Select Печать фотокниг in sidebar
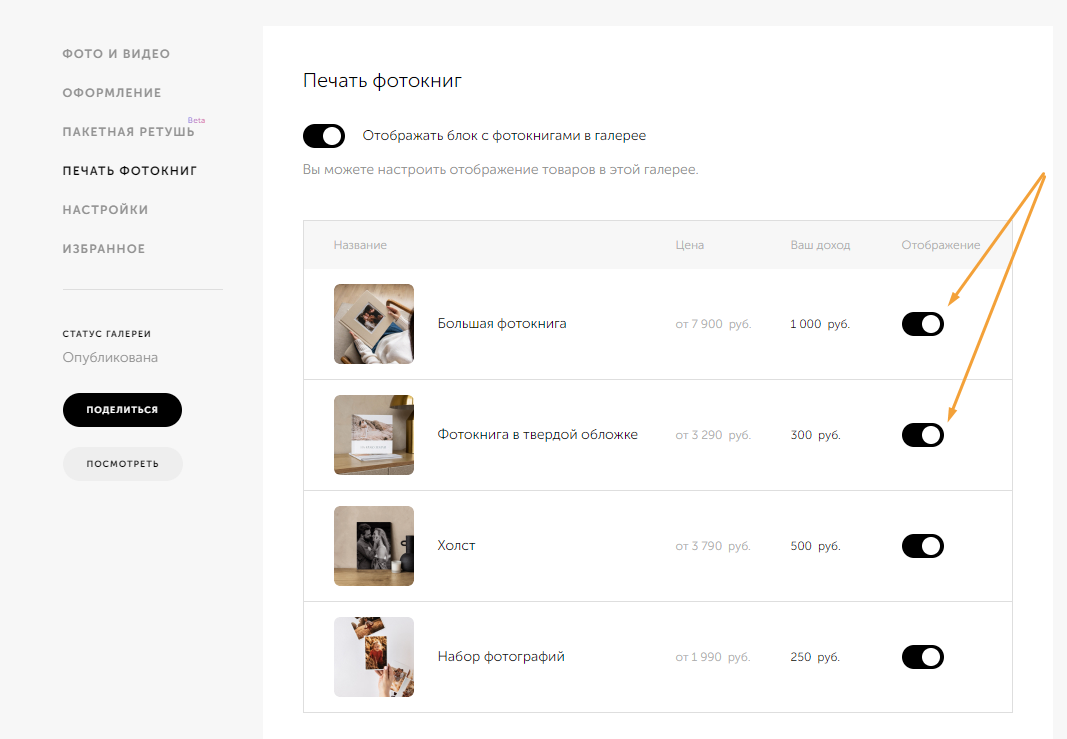The height and width of the screenshot is (739, 1067). point(130,171)
